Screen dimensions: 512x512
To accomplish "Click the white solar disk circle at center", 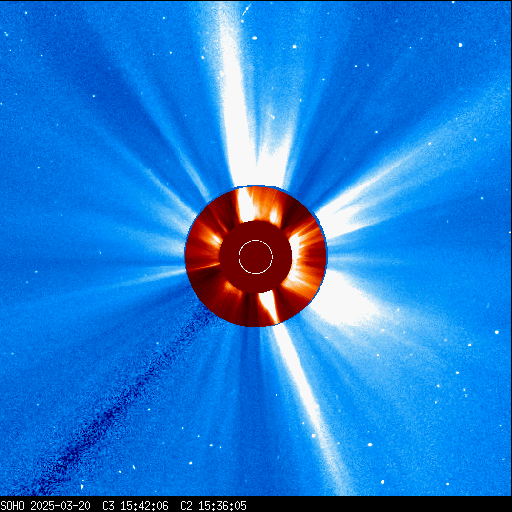I will pyautogui.click(x=256, y=257).
